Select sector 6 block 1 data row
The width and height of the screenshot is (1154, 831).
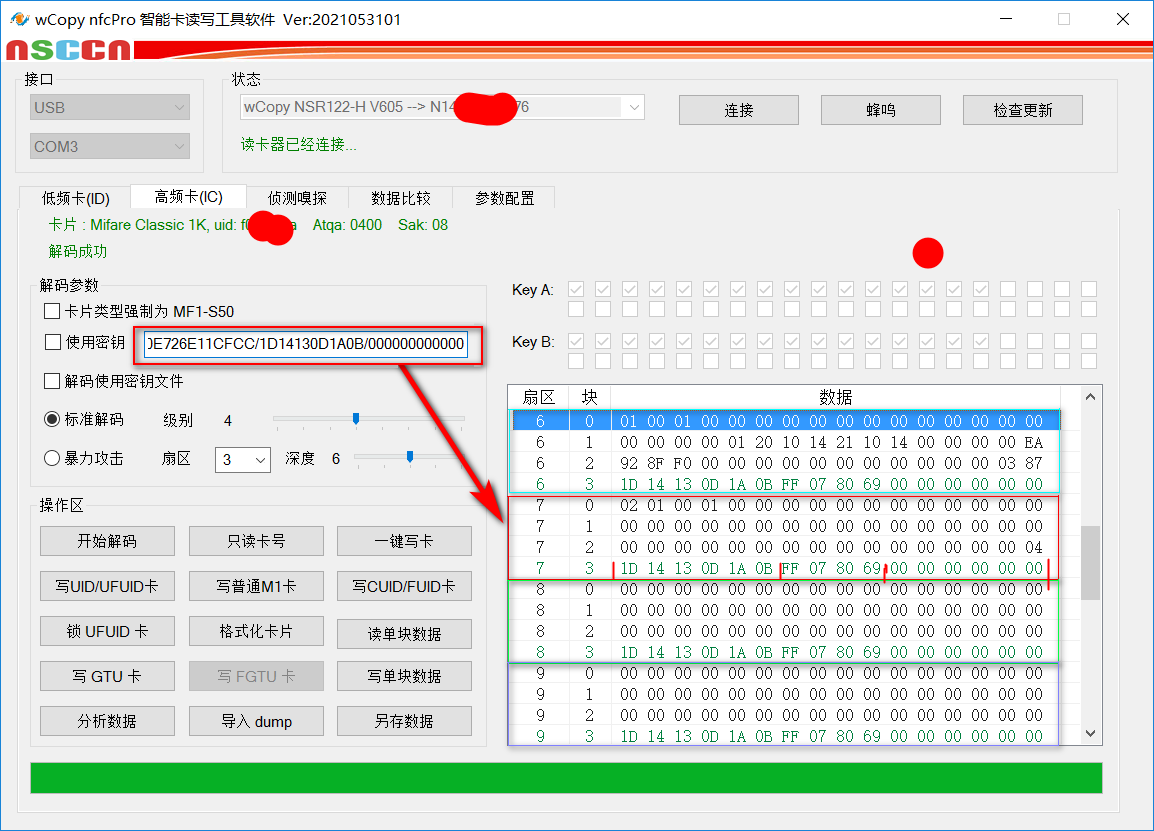(786, 442)
